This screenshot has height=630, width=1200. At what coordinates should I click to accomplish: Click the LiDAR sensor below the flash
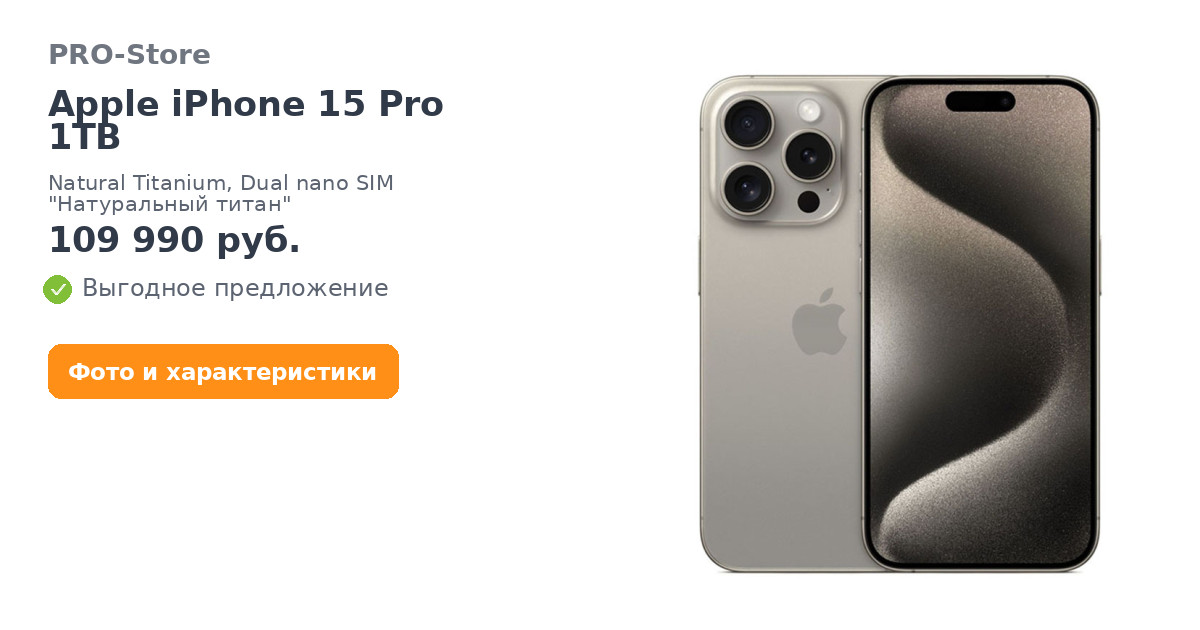click(x=809, y=202)
